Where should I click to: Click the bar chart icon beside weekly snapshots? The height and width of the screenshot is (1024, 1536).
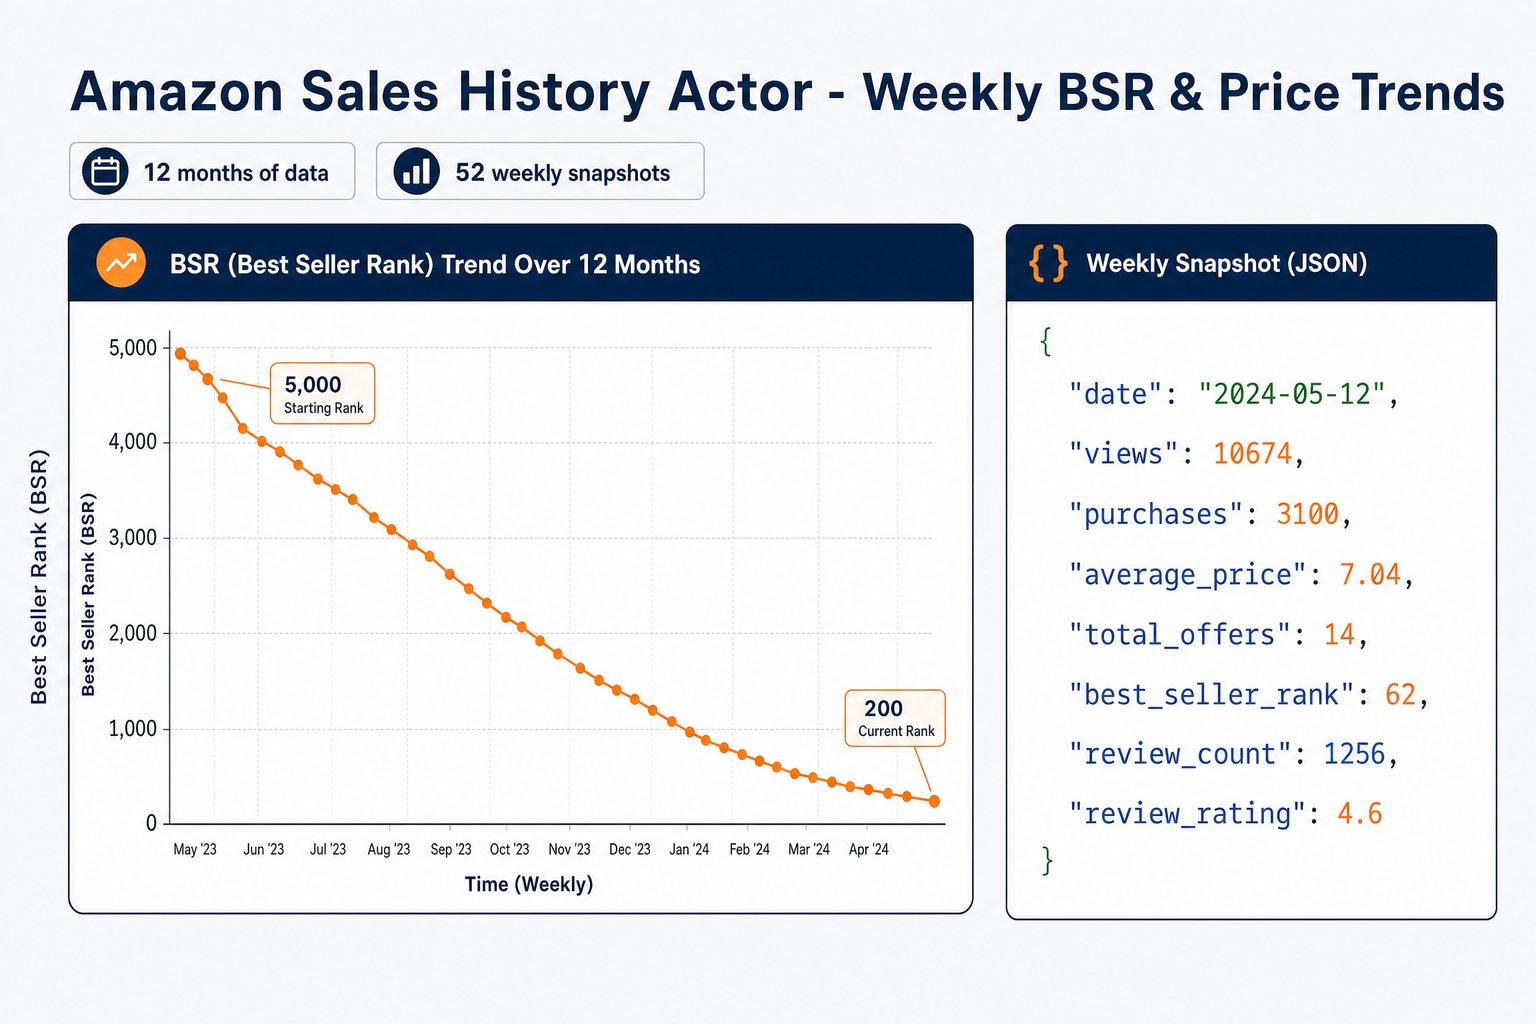tap(416, 172)
